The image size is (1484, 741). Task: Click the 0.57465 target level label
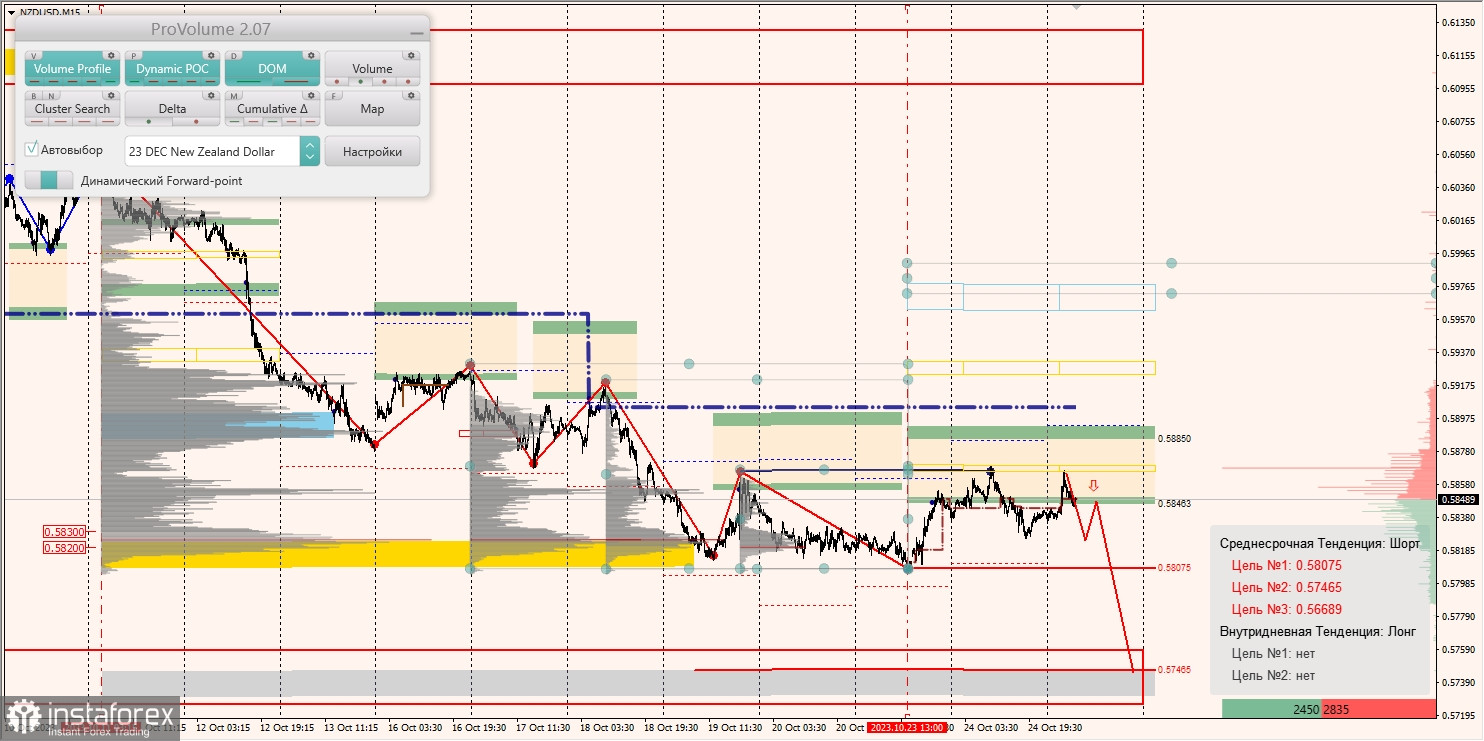pos(1174,669)
